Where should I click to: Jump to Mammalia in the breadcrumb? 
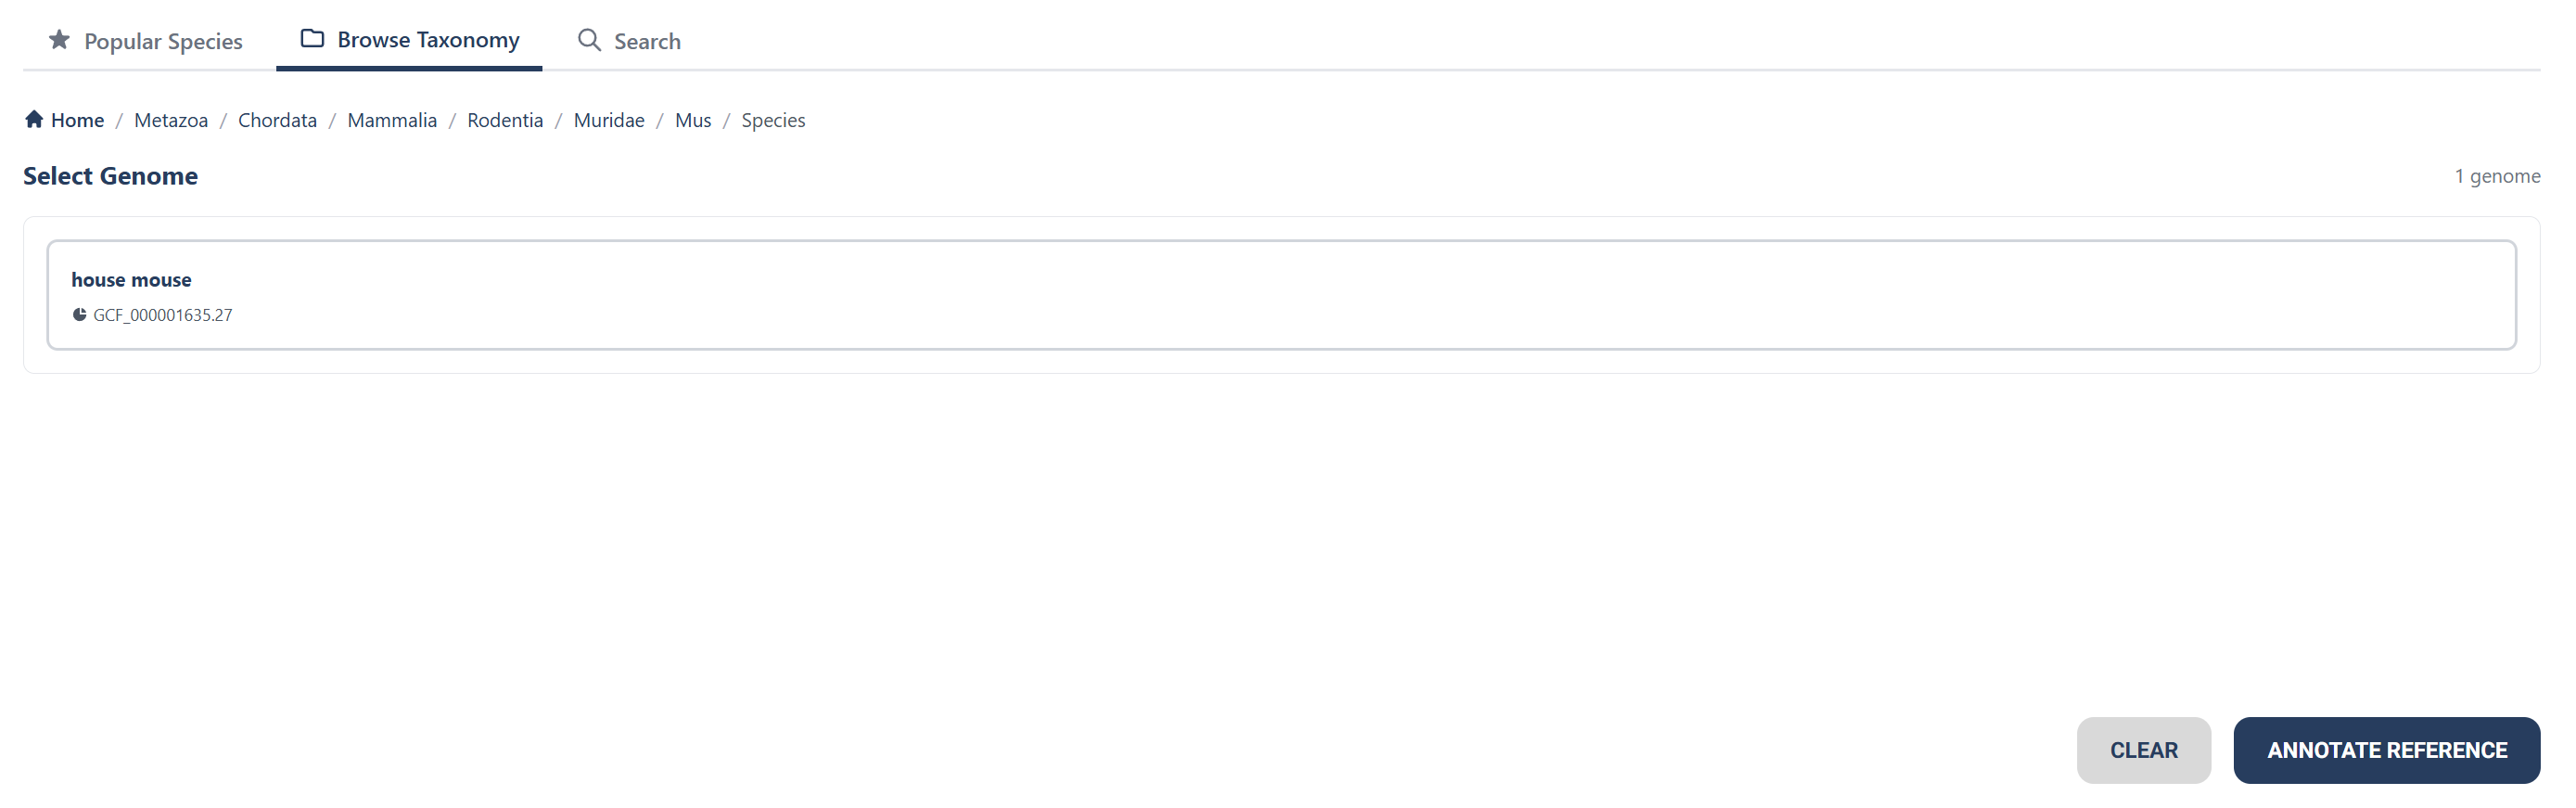[392, 120]
